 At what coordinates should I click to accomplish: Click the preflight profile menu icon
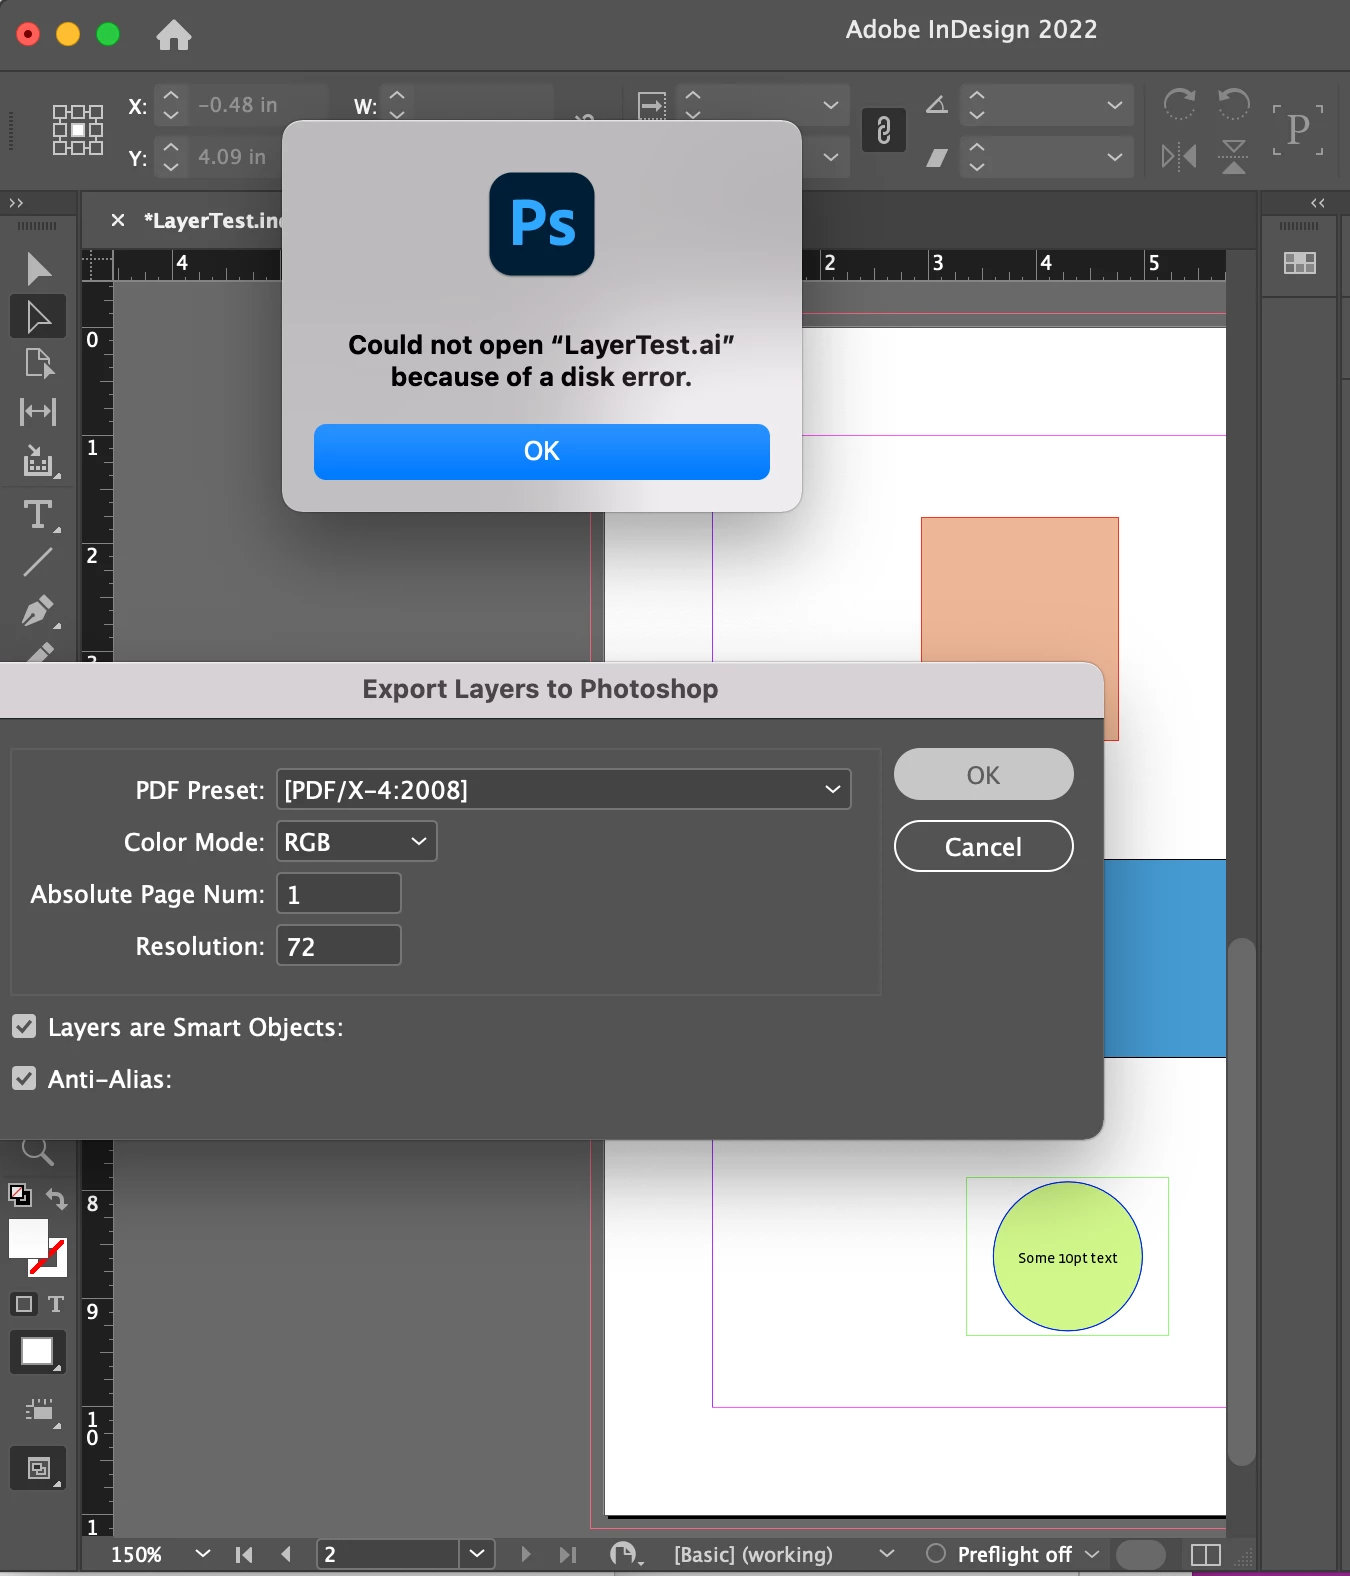(x=626, y=1554)
